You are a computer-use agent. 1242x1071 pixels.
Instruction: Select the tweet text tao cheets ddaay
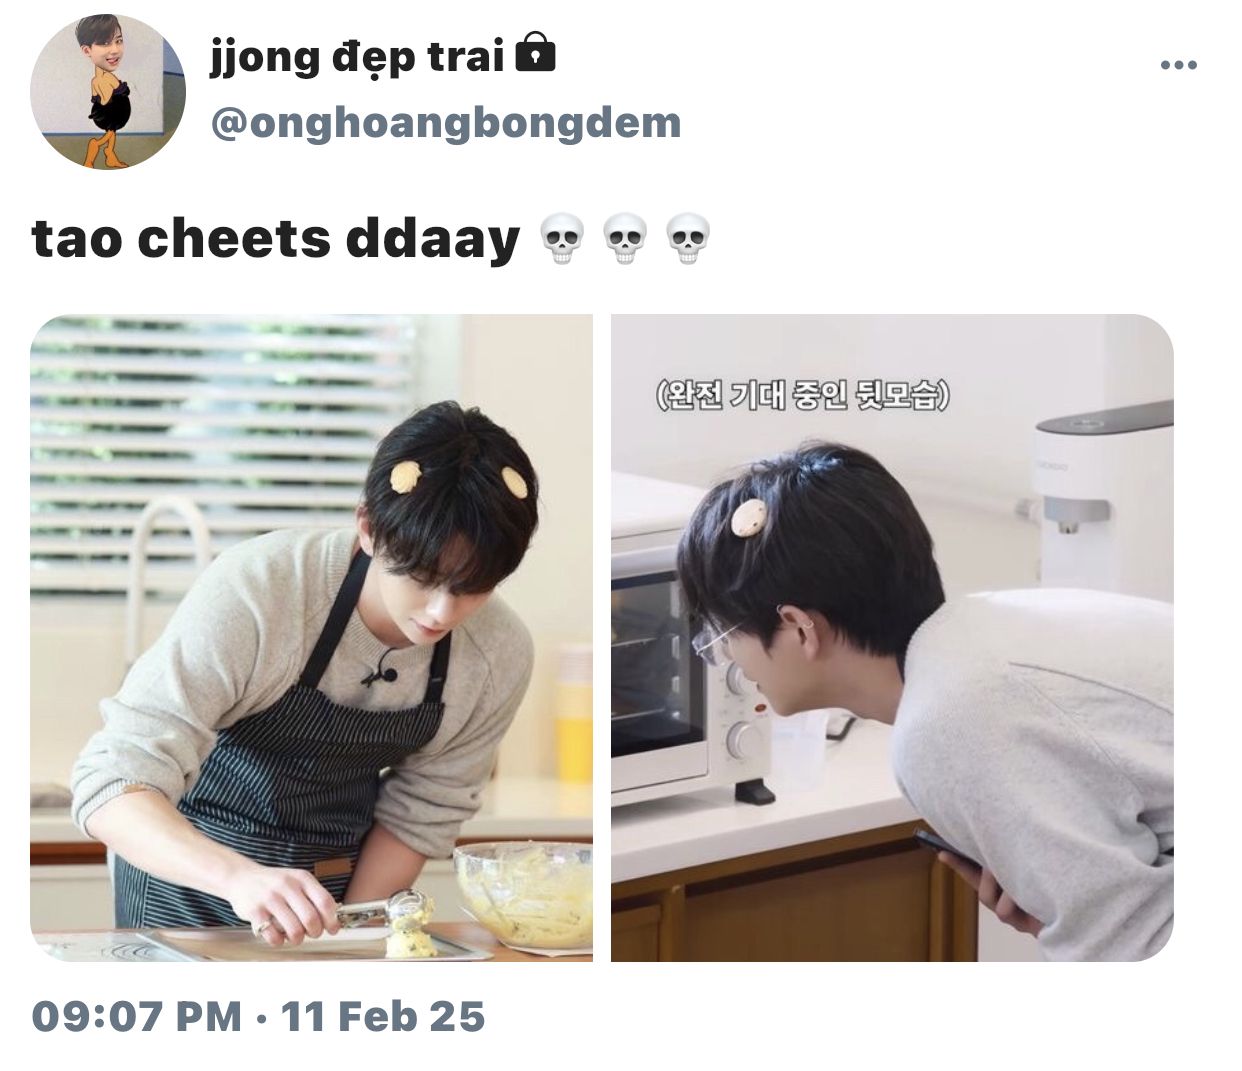click(x=276, y=240)
